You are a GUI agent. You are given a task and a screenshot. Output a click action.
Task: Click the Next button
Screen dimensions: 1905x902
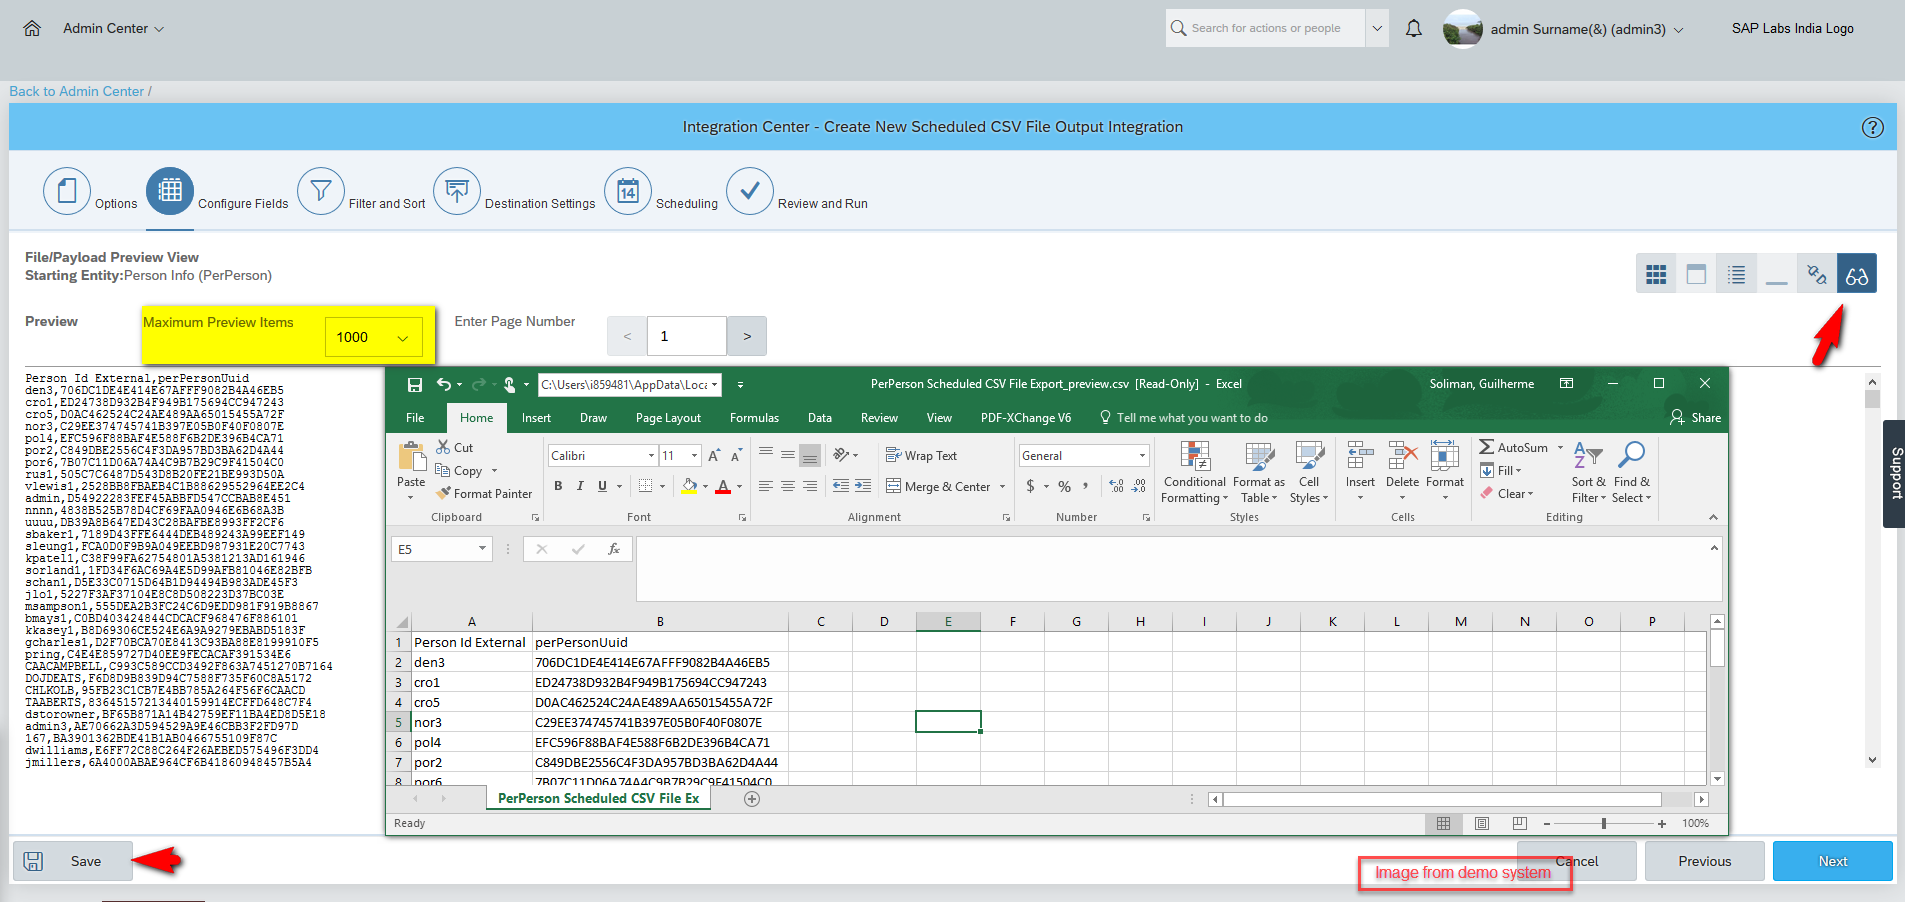(1832, 861)
